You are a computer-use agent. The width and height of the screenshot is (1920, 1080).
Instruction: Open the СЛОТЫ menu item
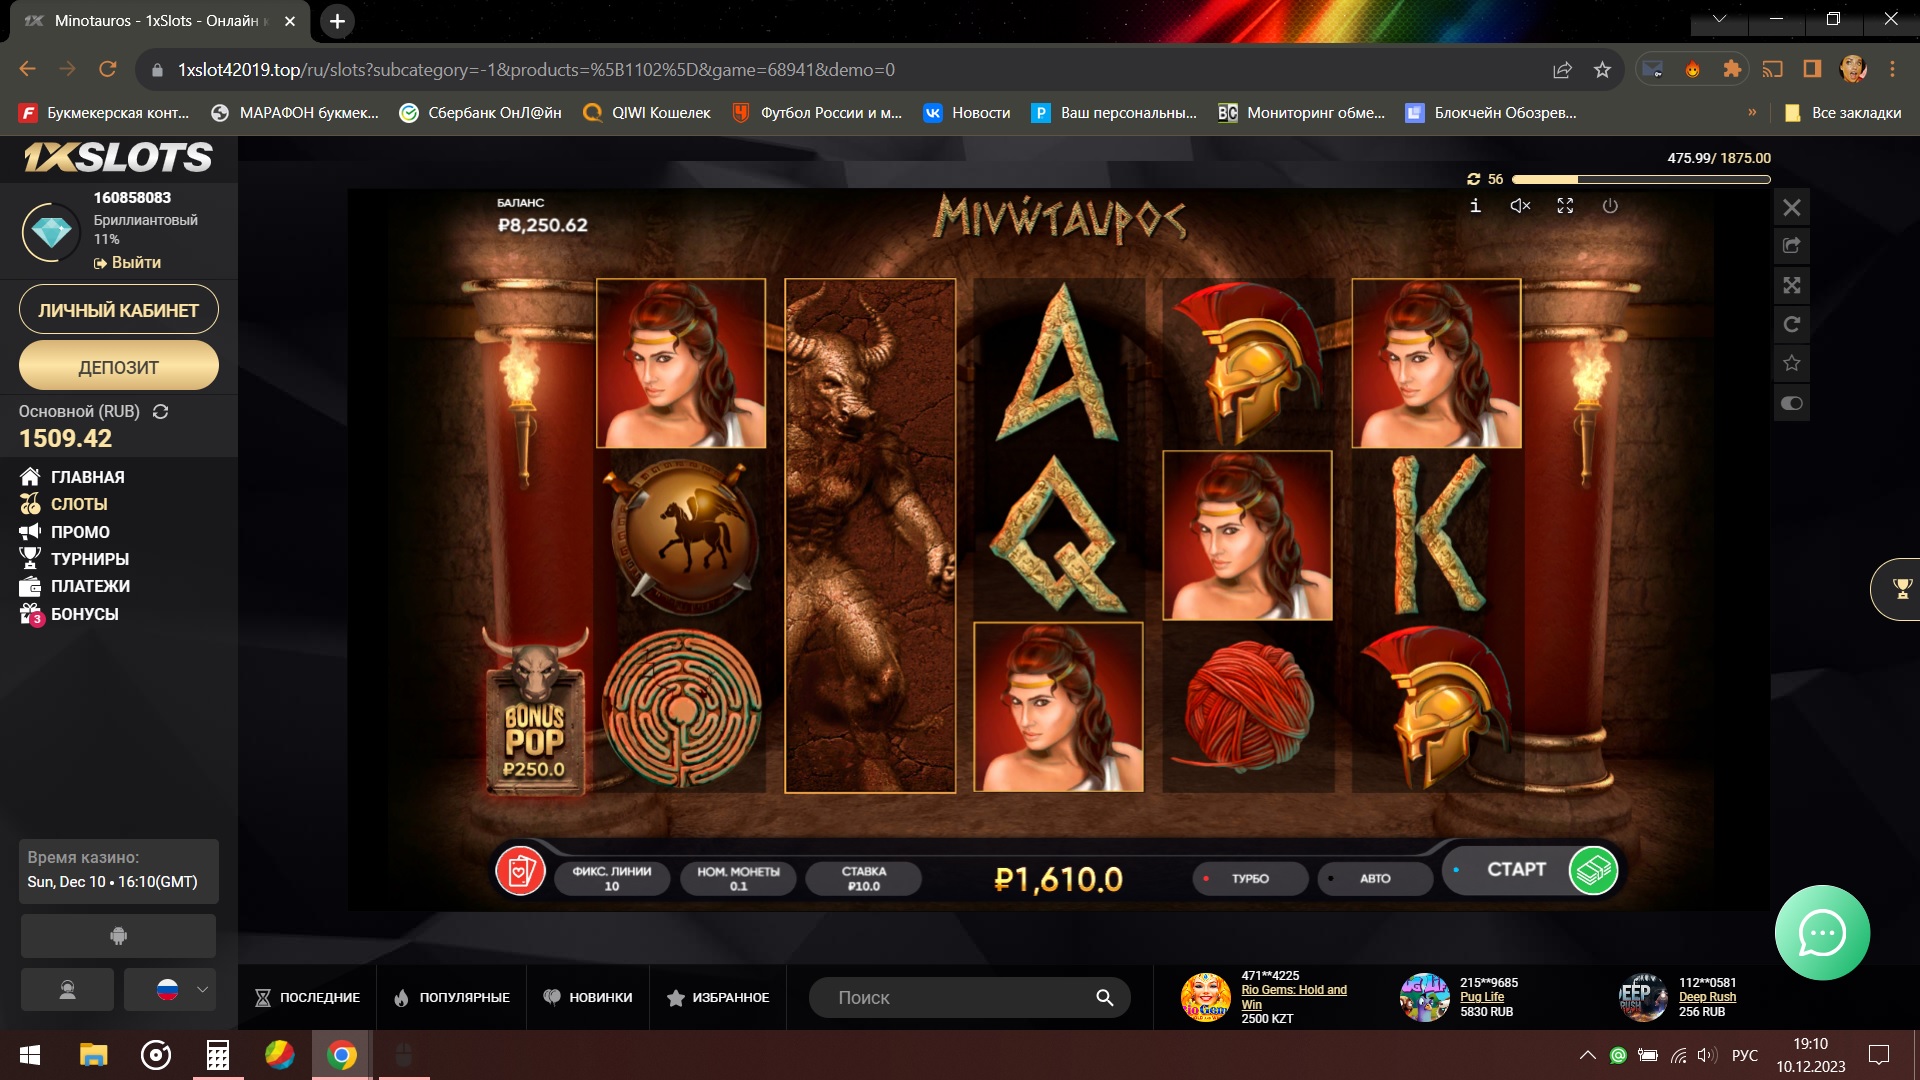point(79,504)
